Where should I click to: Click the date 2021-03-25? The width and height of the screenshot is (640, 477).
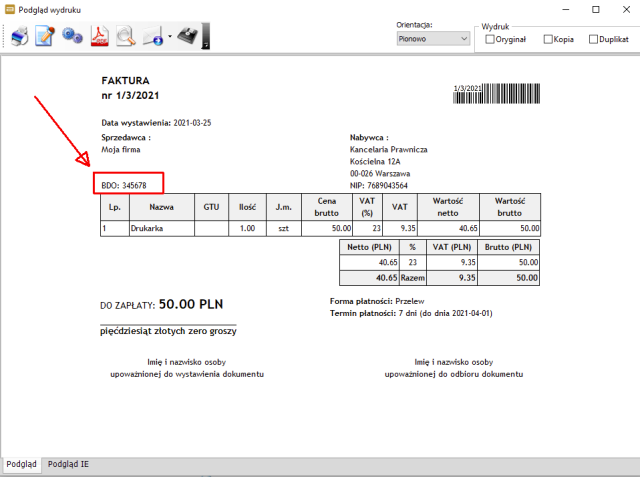[x=192, y=123]
